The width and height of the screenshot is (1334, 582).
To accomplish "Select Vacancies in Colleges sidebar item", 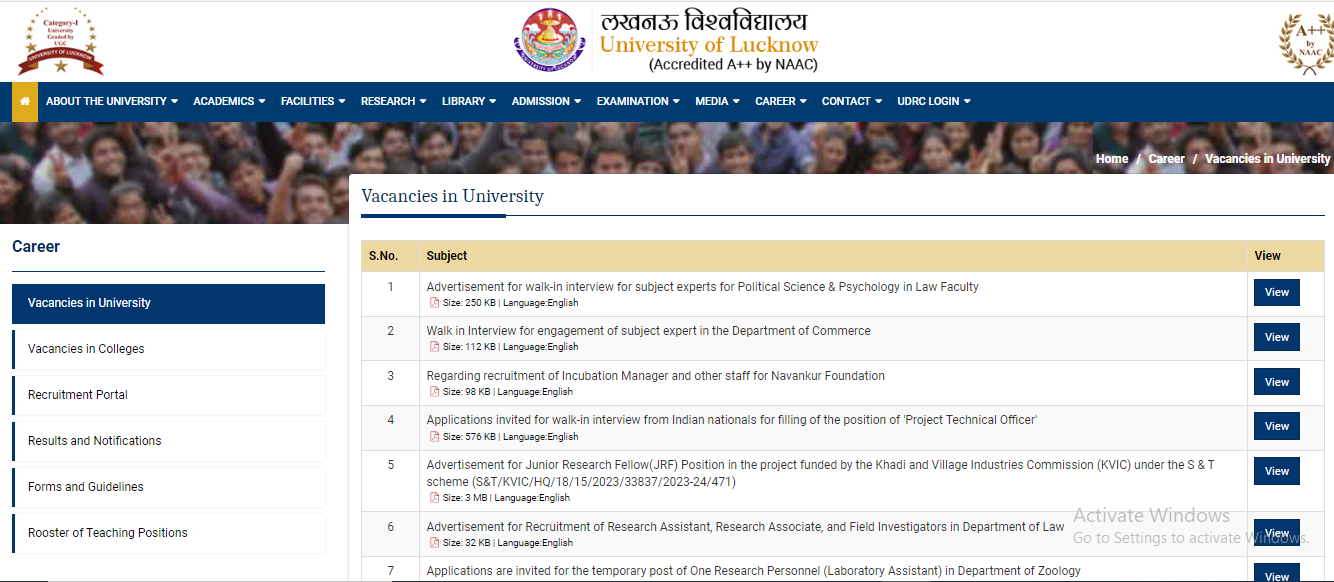I will [x=168, y=349].
